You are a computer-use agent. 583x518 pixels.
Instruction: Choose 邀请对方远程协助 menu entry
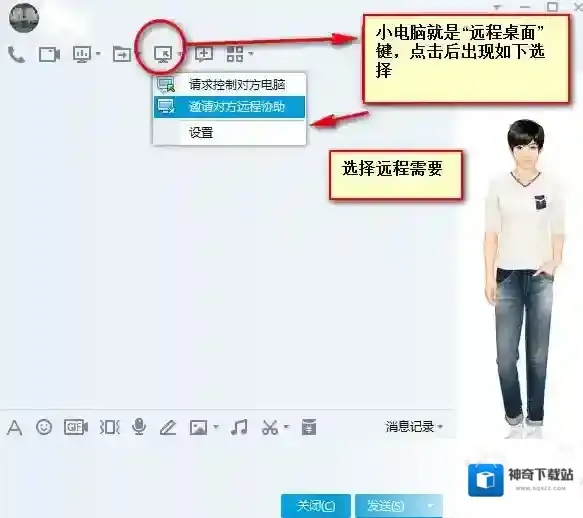click(229, 107)
